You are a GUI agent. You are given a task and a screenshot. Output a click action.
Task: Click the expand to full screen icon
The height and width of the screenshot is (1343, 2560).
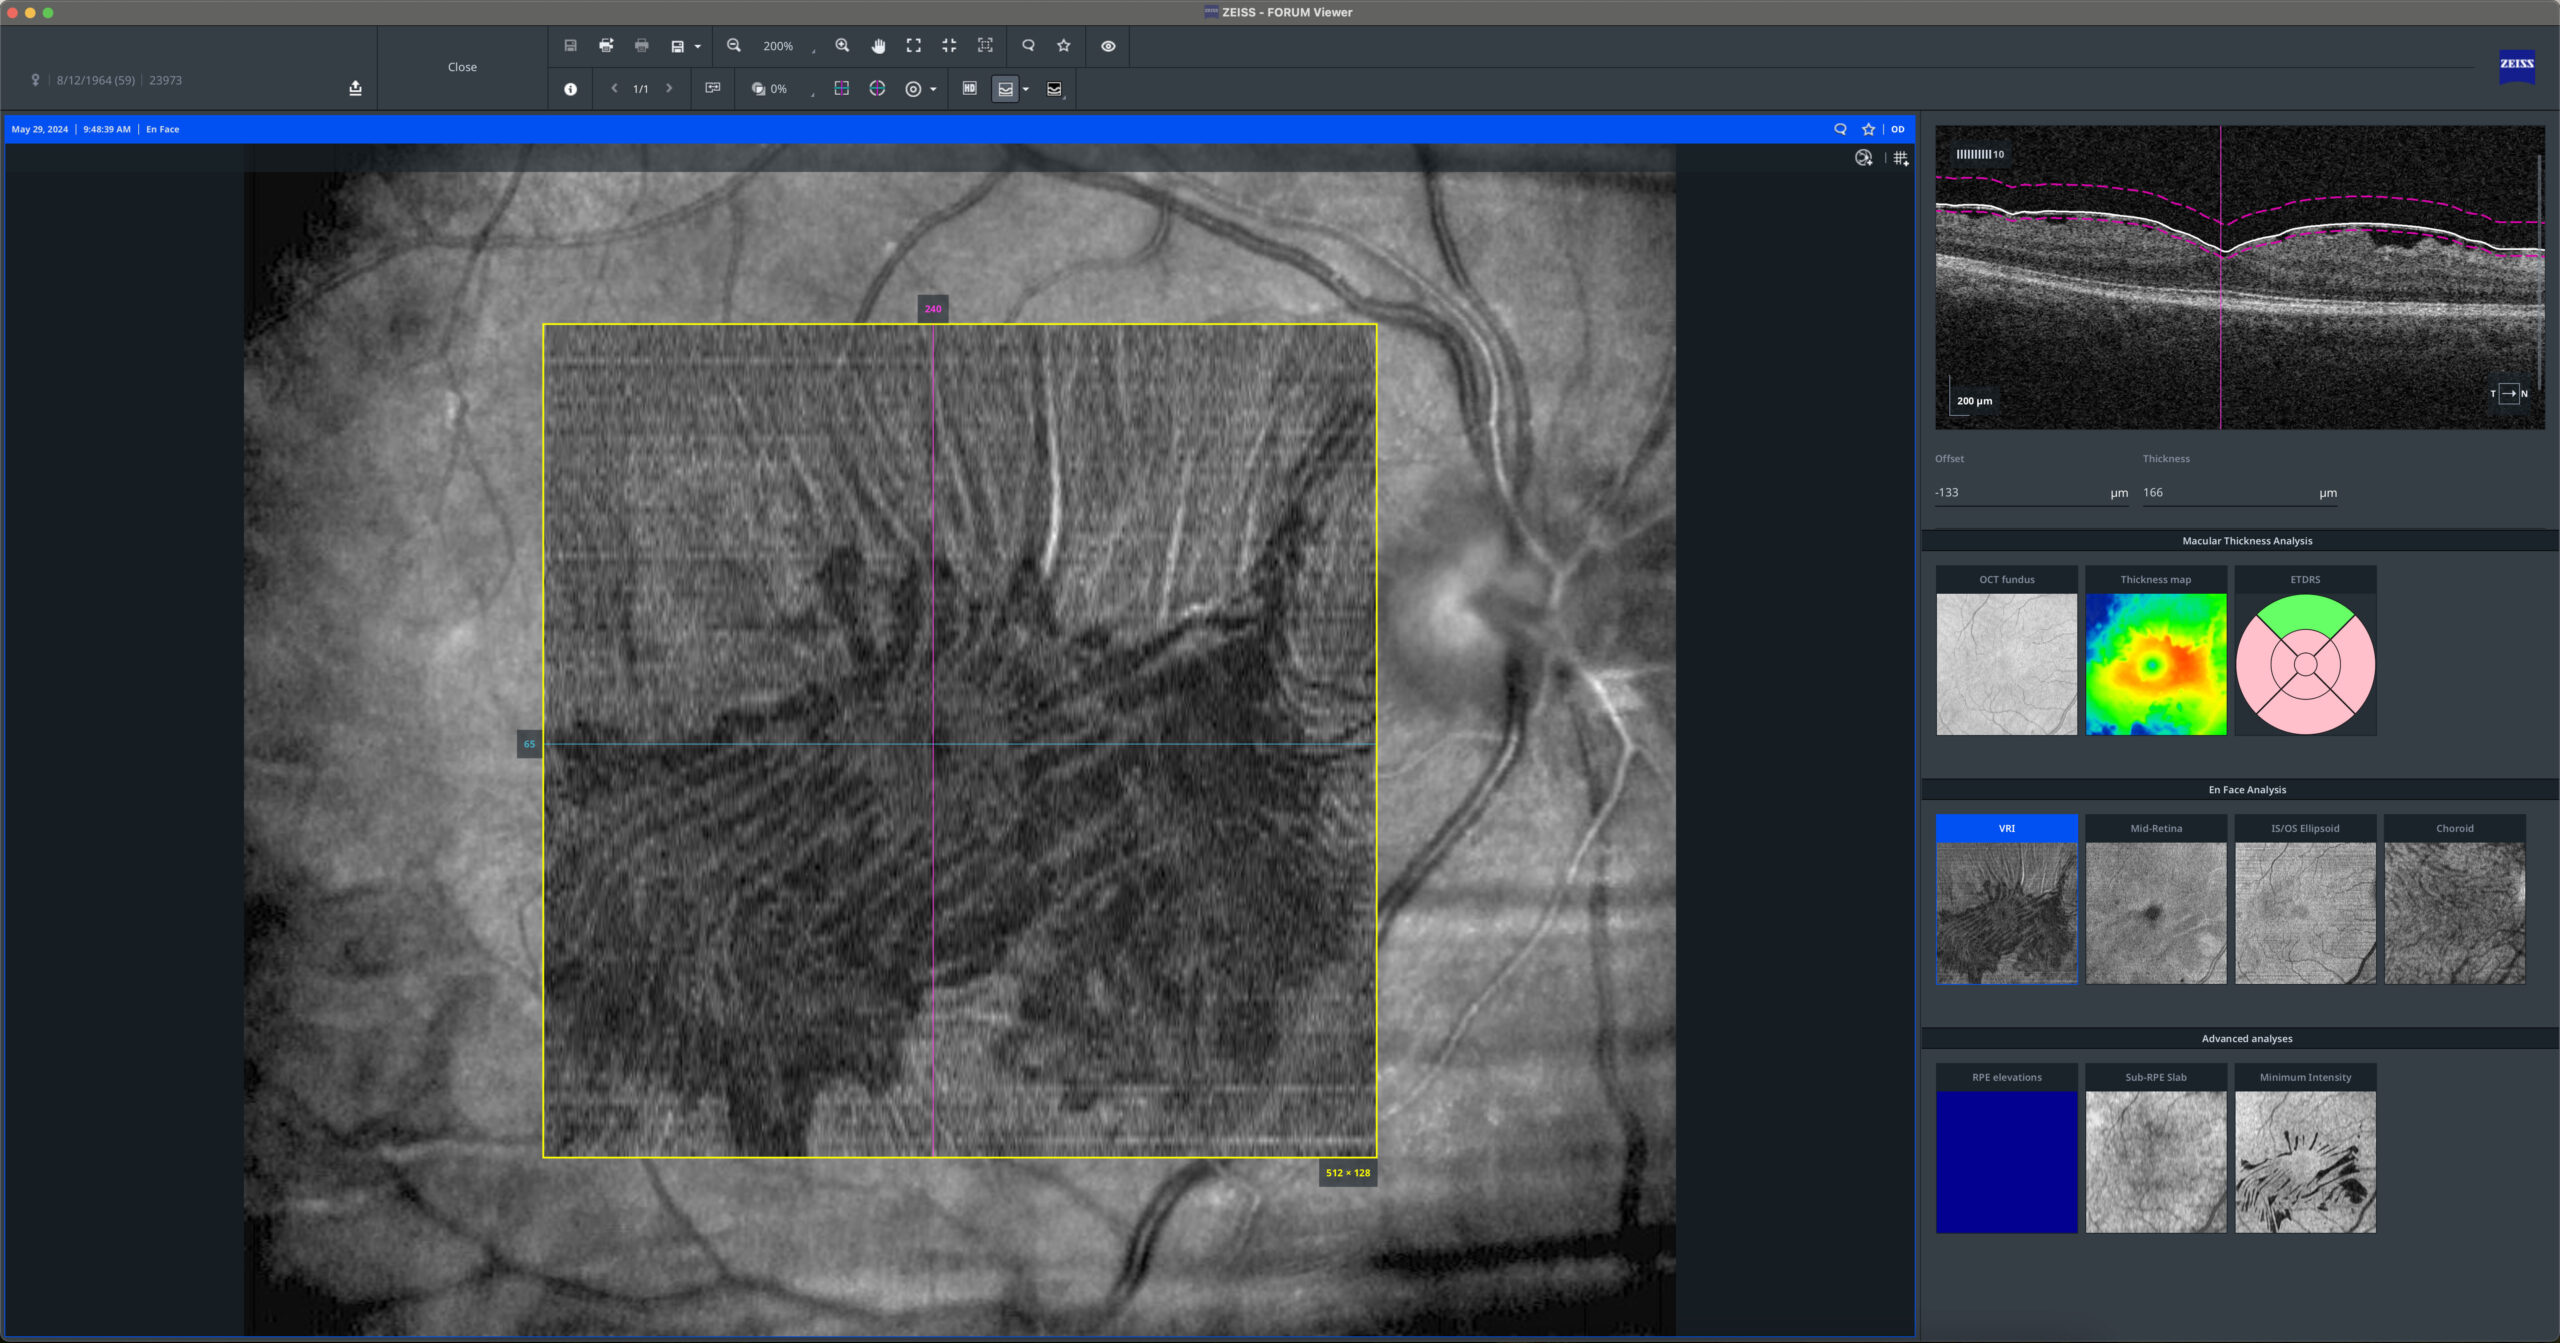pos(914,46)
